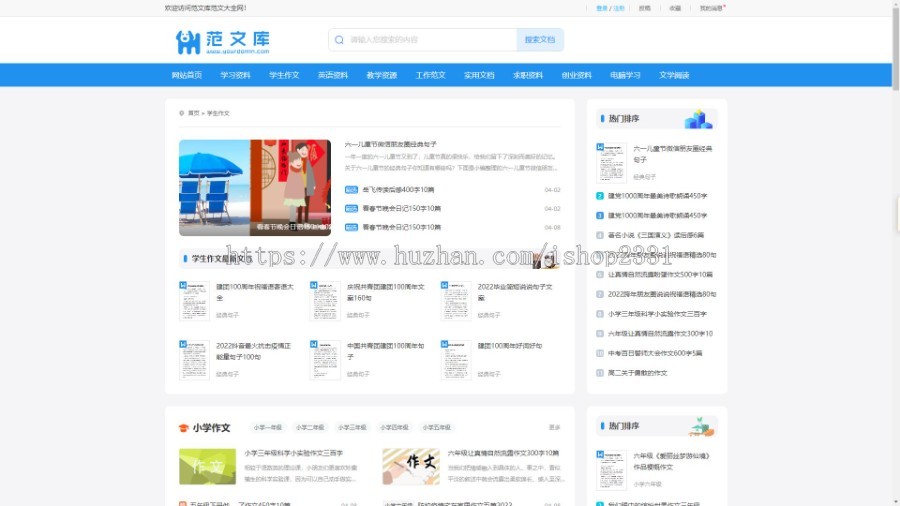
Task: Open document icon for 2022毕业简短说说句子文案
Action: [456, 300]
